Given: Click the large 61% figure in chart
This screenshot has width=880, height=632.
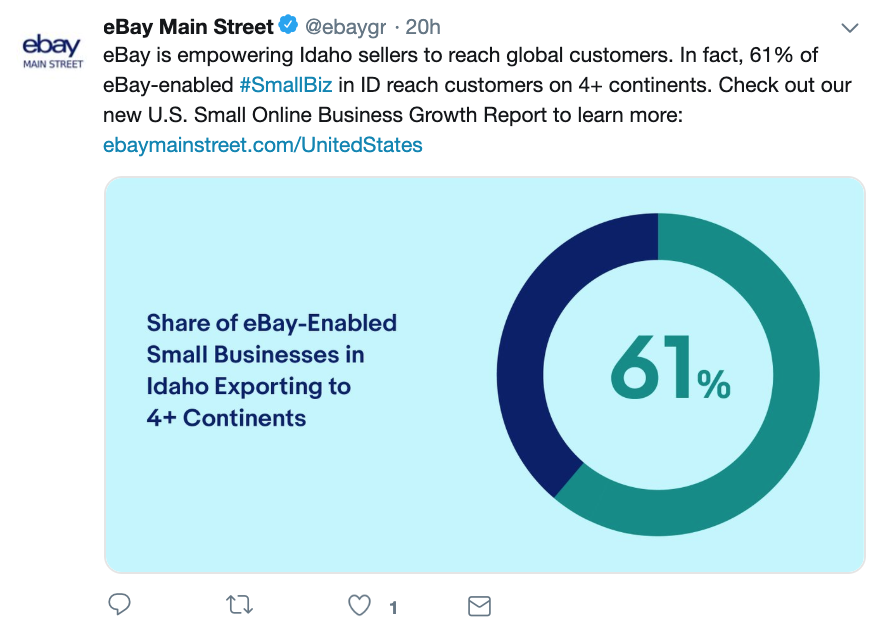Looking at the screenshot, I should (670, 368).
